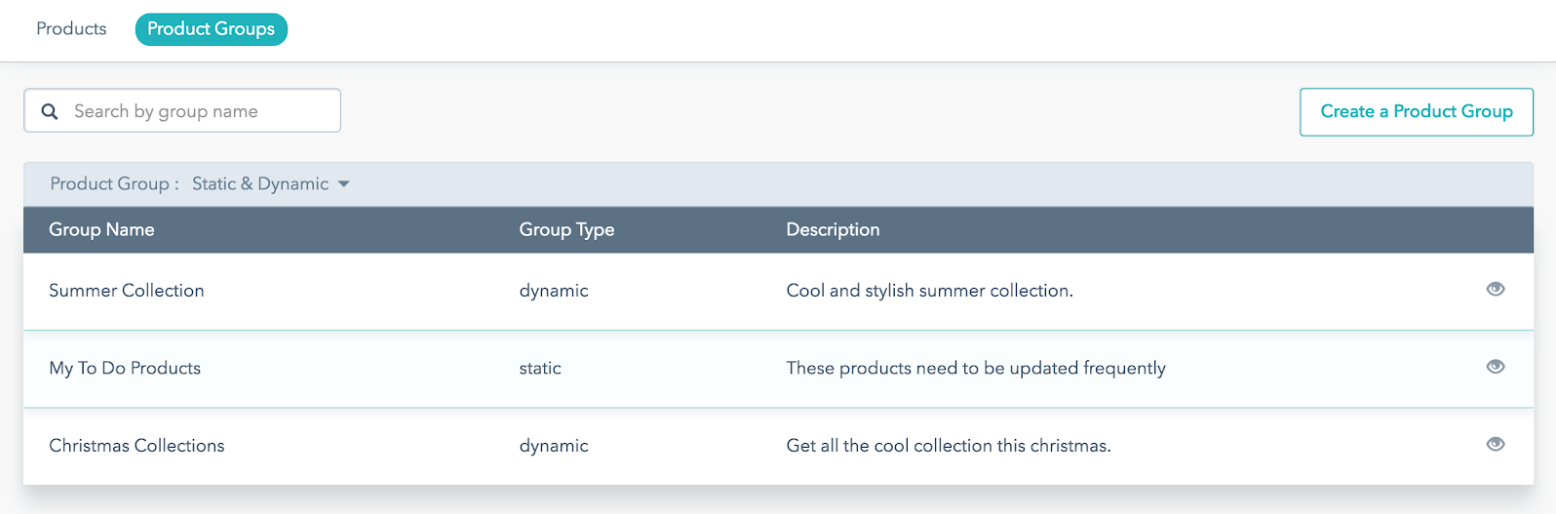Viewport: 1556px width, 514px height.
Task: Open the Summer Collection group row
Action: click(x=778, y=291)
